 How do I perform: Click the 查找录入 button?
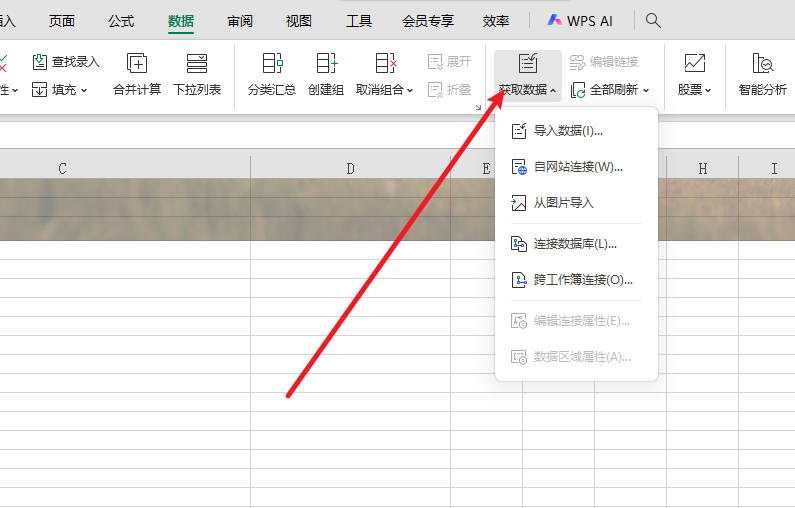point(66,62)
